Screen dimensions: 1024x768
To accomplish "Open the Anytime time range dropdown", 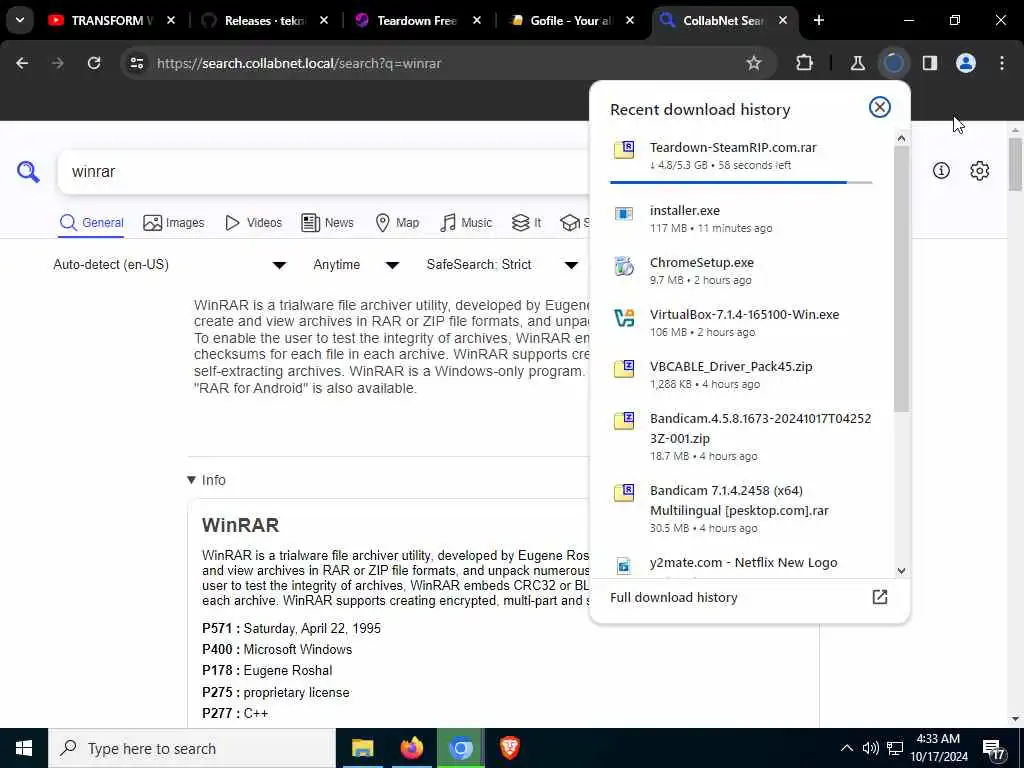I will tap(356, 264).
